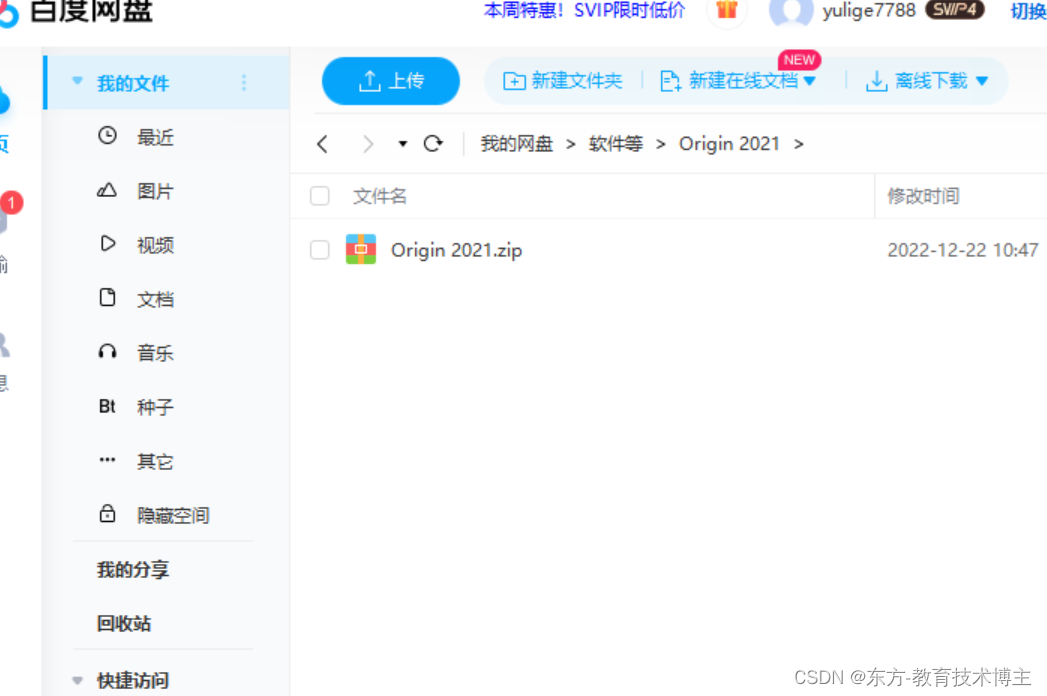Viewport: 1047px width, 696px height.
Task: Click the SVIP4 badge
Action: click(x=954, y=9)
